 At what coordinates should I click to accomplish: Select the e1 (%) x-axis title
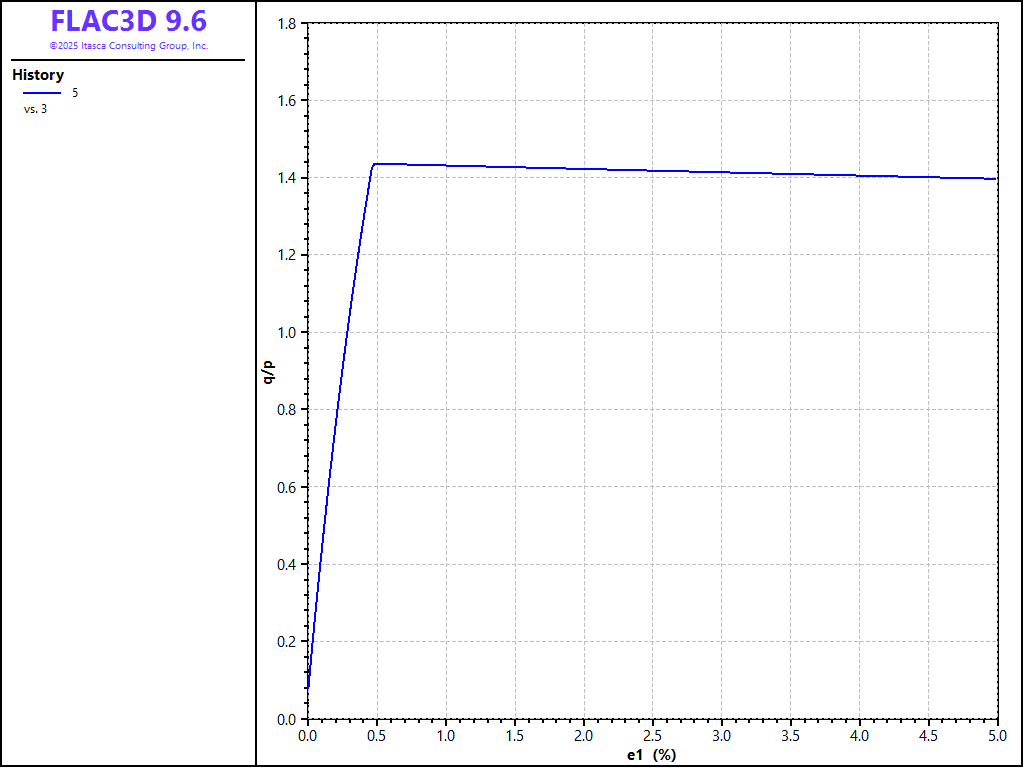point(651,755)
